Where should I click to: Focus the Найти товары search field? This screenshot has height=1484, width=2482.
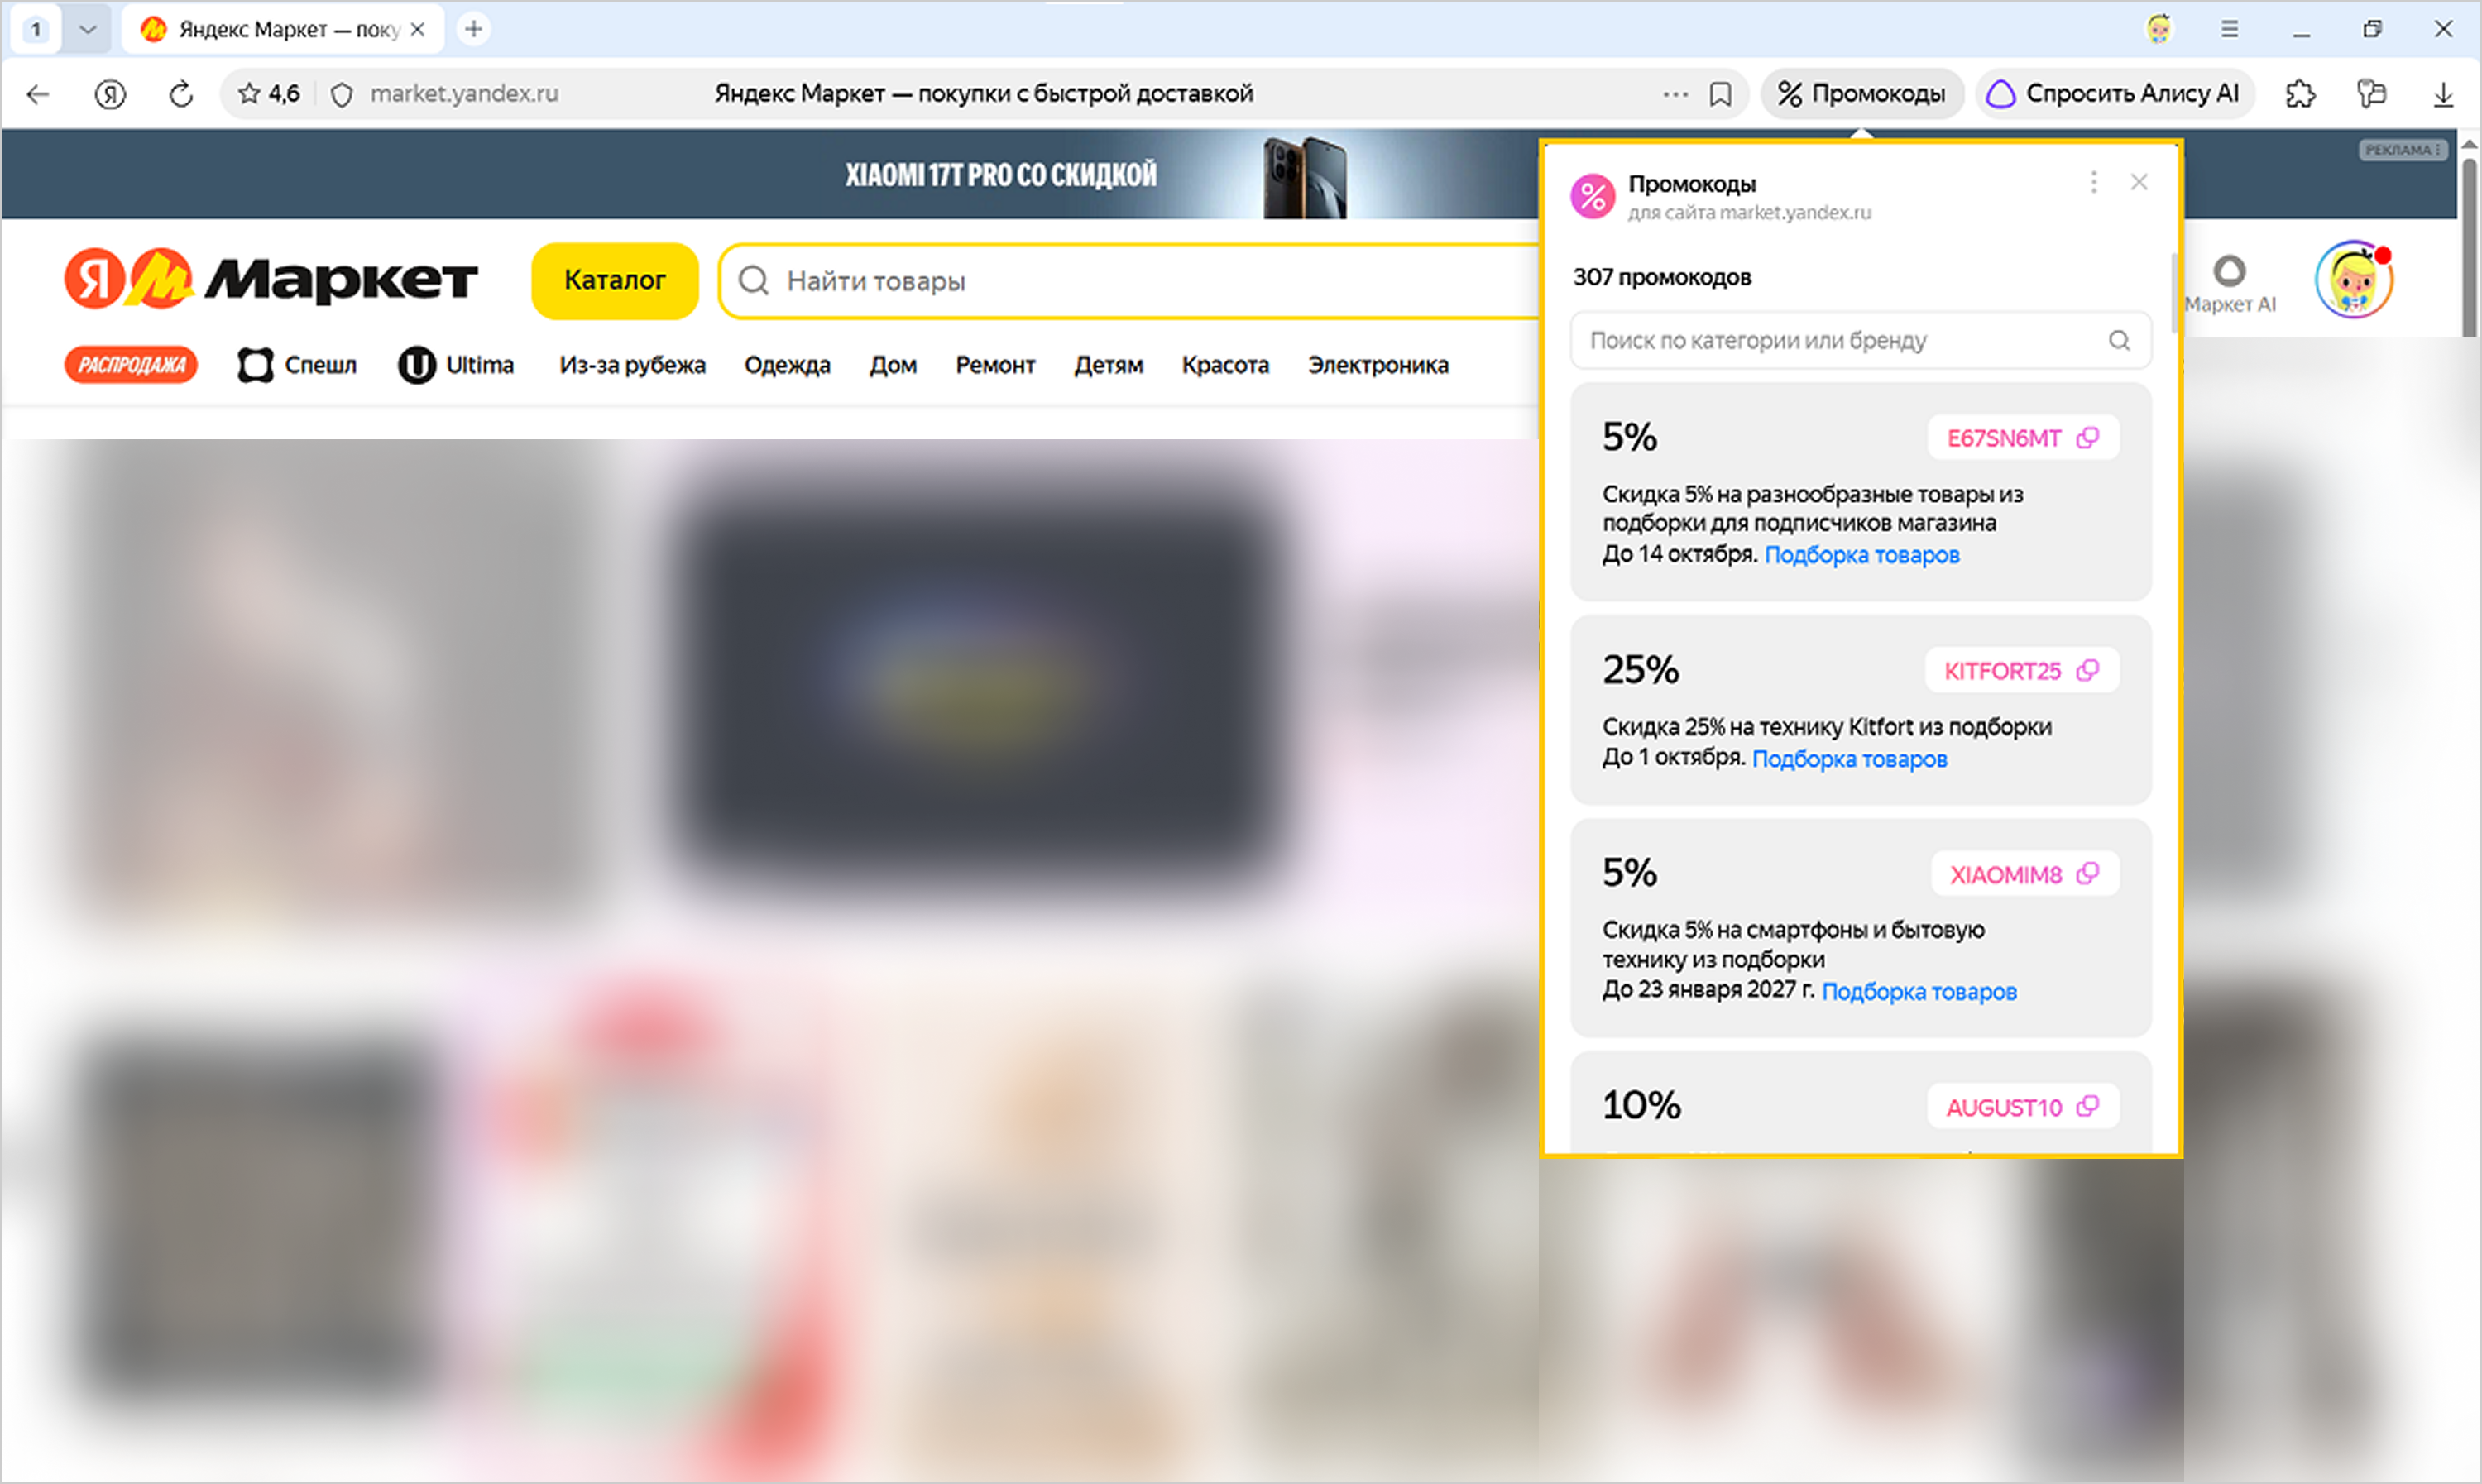1130,281
